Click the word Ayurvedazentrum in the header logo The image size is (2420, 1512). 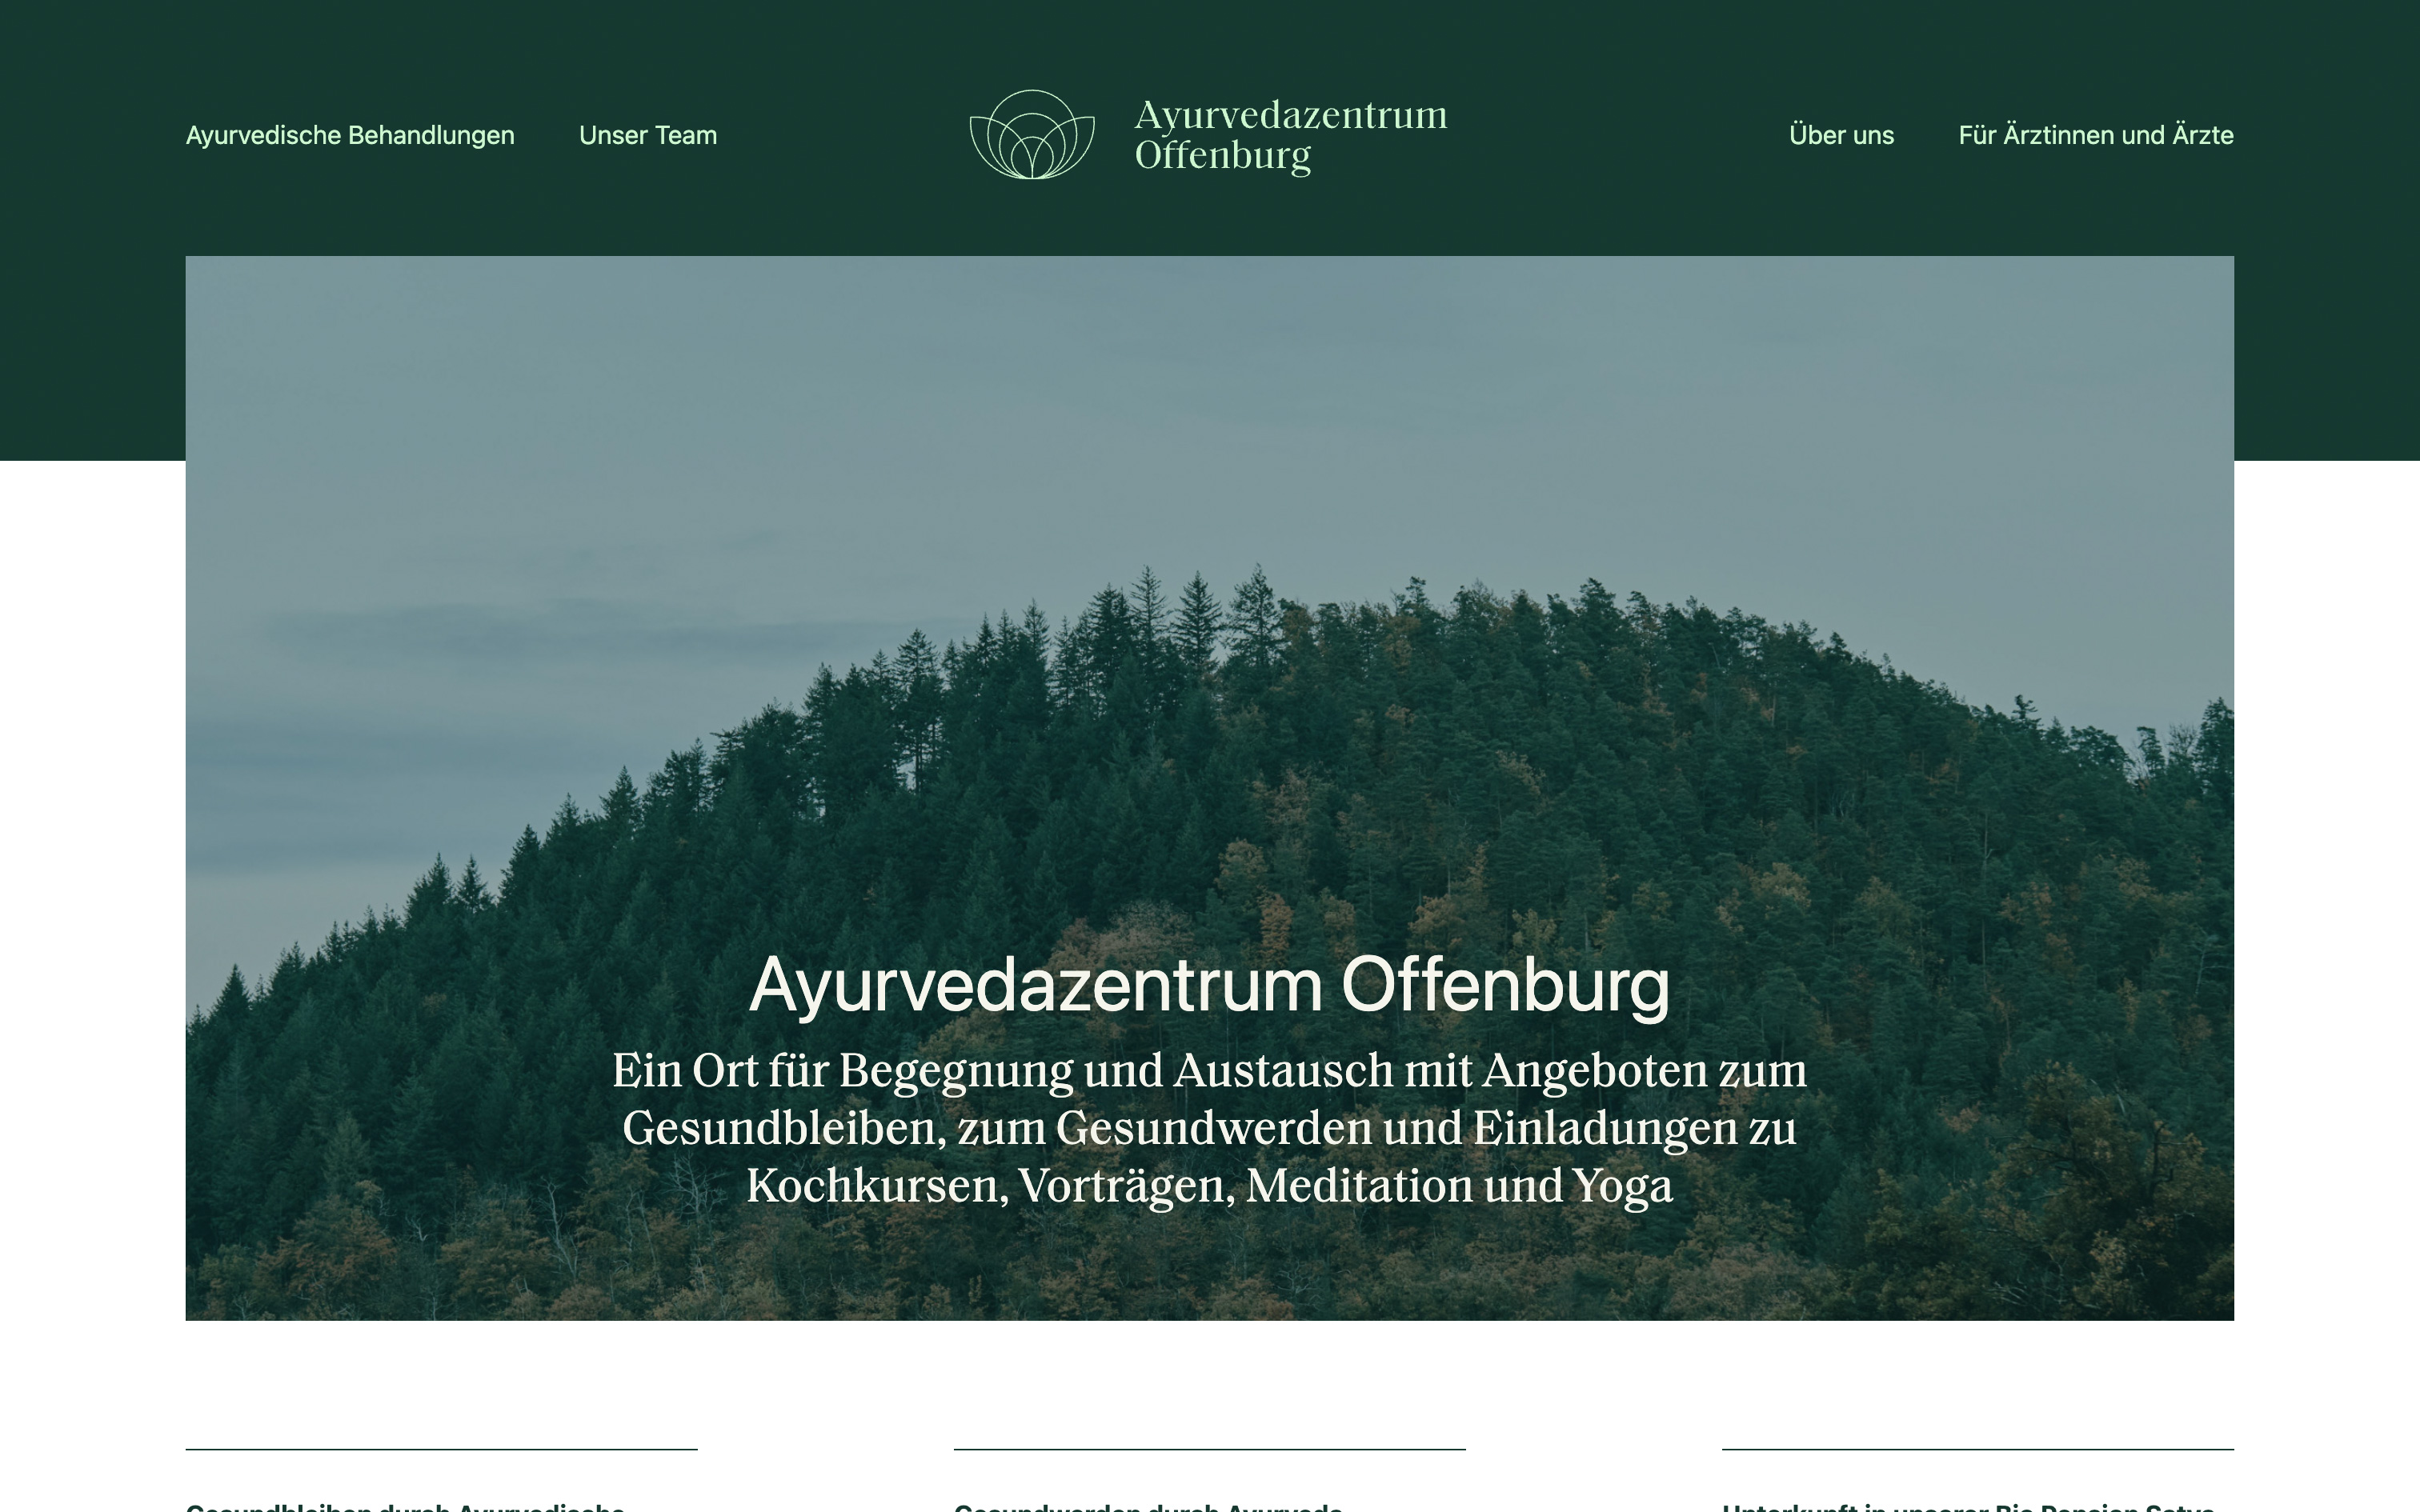[x=1291, y=115]
